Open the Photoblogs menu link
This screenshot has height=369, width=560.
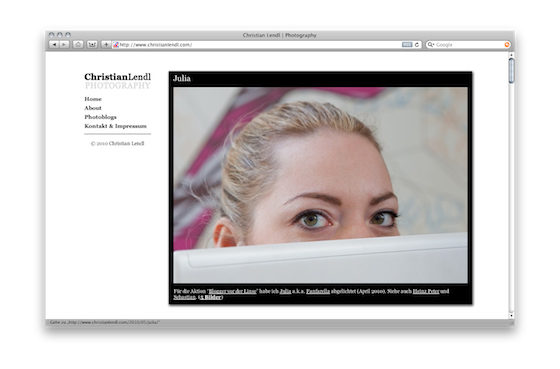coord(100,117)
